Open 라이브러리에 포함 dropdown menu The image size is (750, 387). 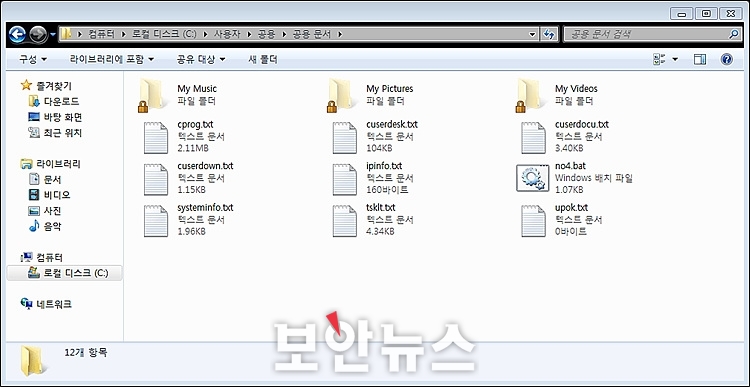coord(112,59)
